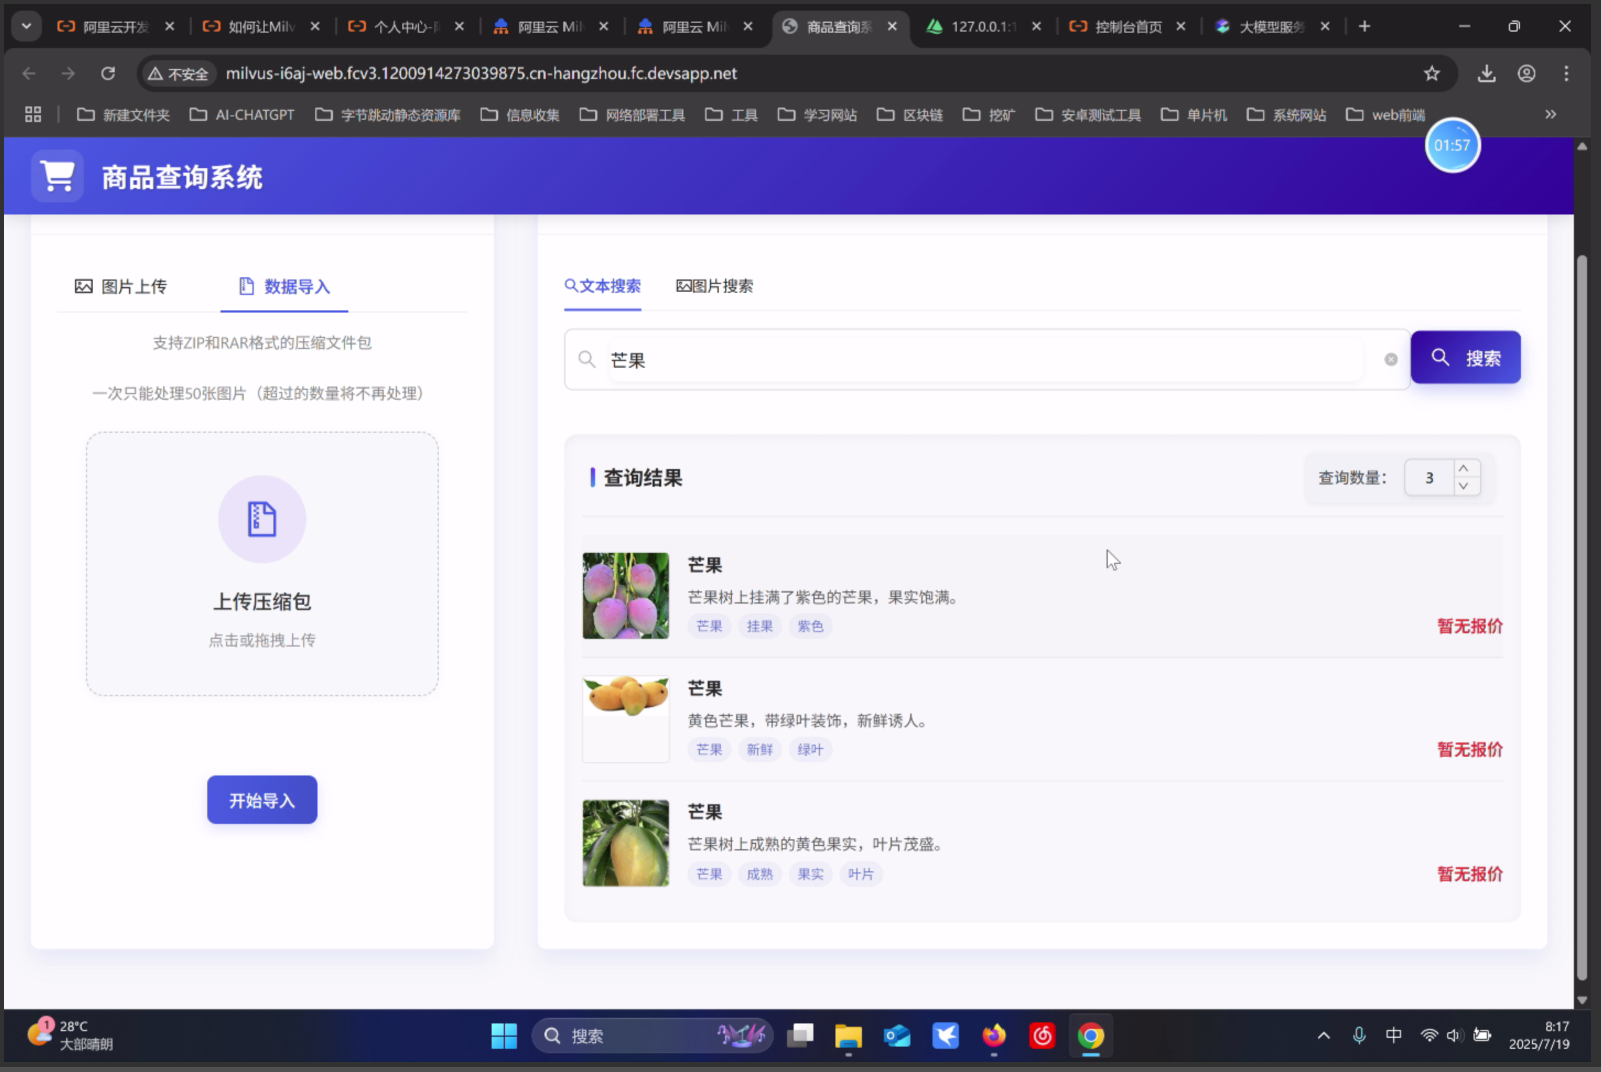Click the 紫色 tag
The height and width of the screenshot is (1072, 1601).
click(810, 626)
